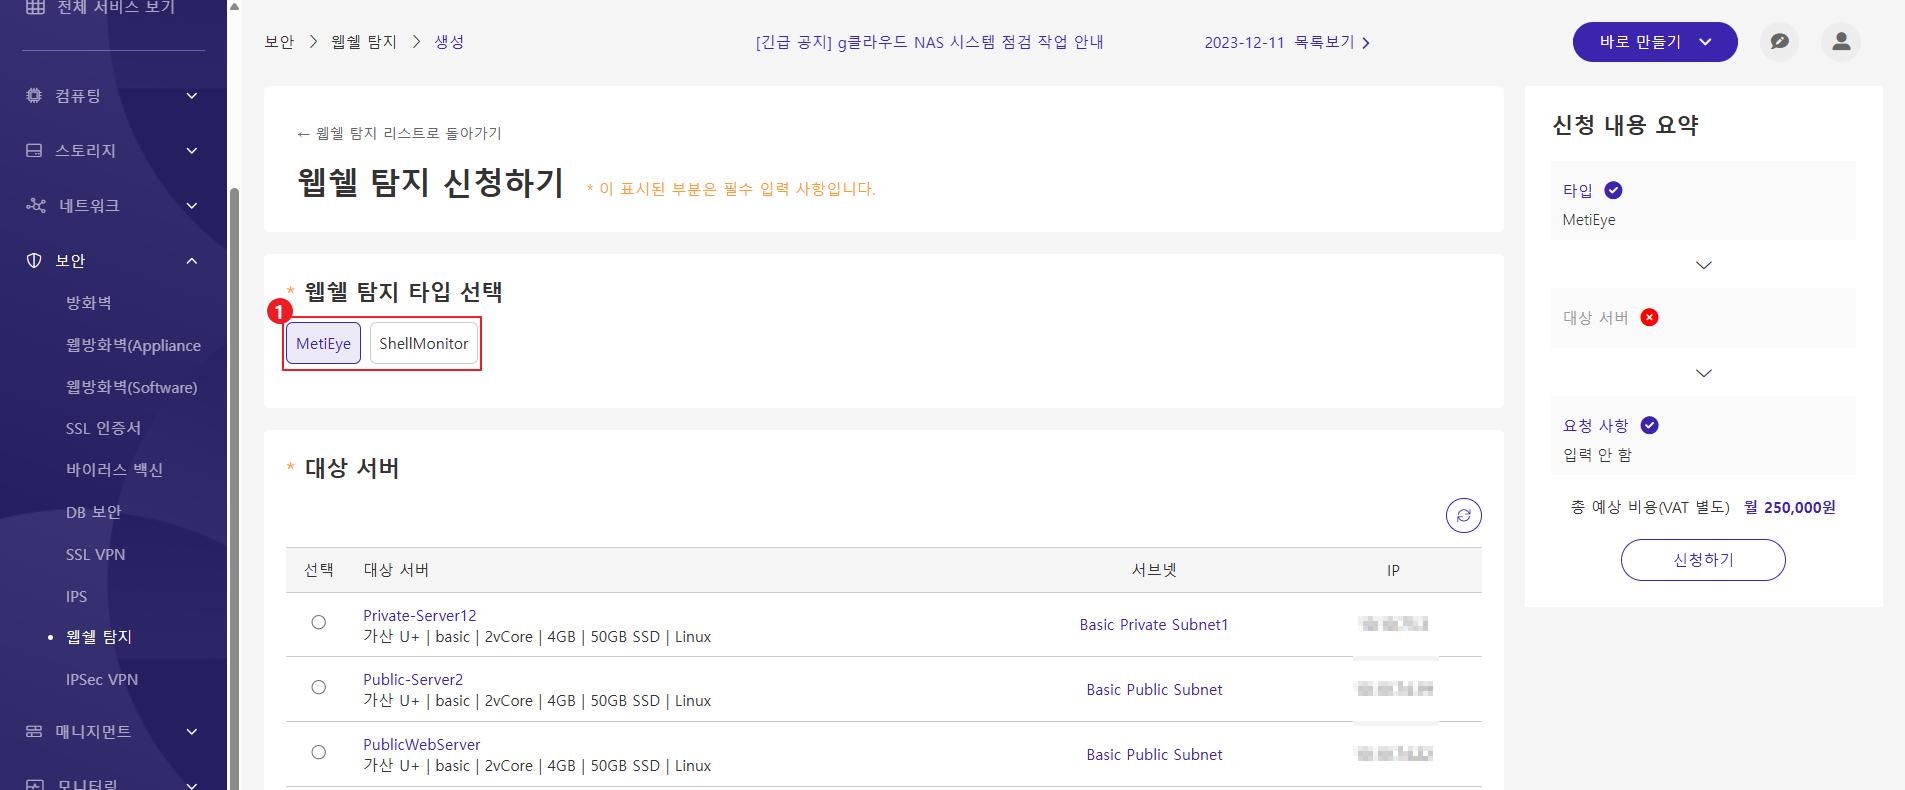The width and height of the screenshot is (1905, 790).
Task: Click the Computing chip icon
Action: [x=34, y=95]
